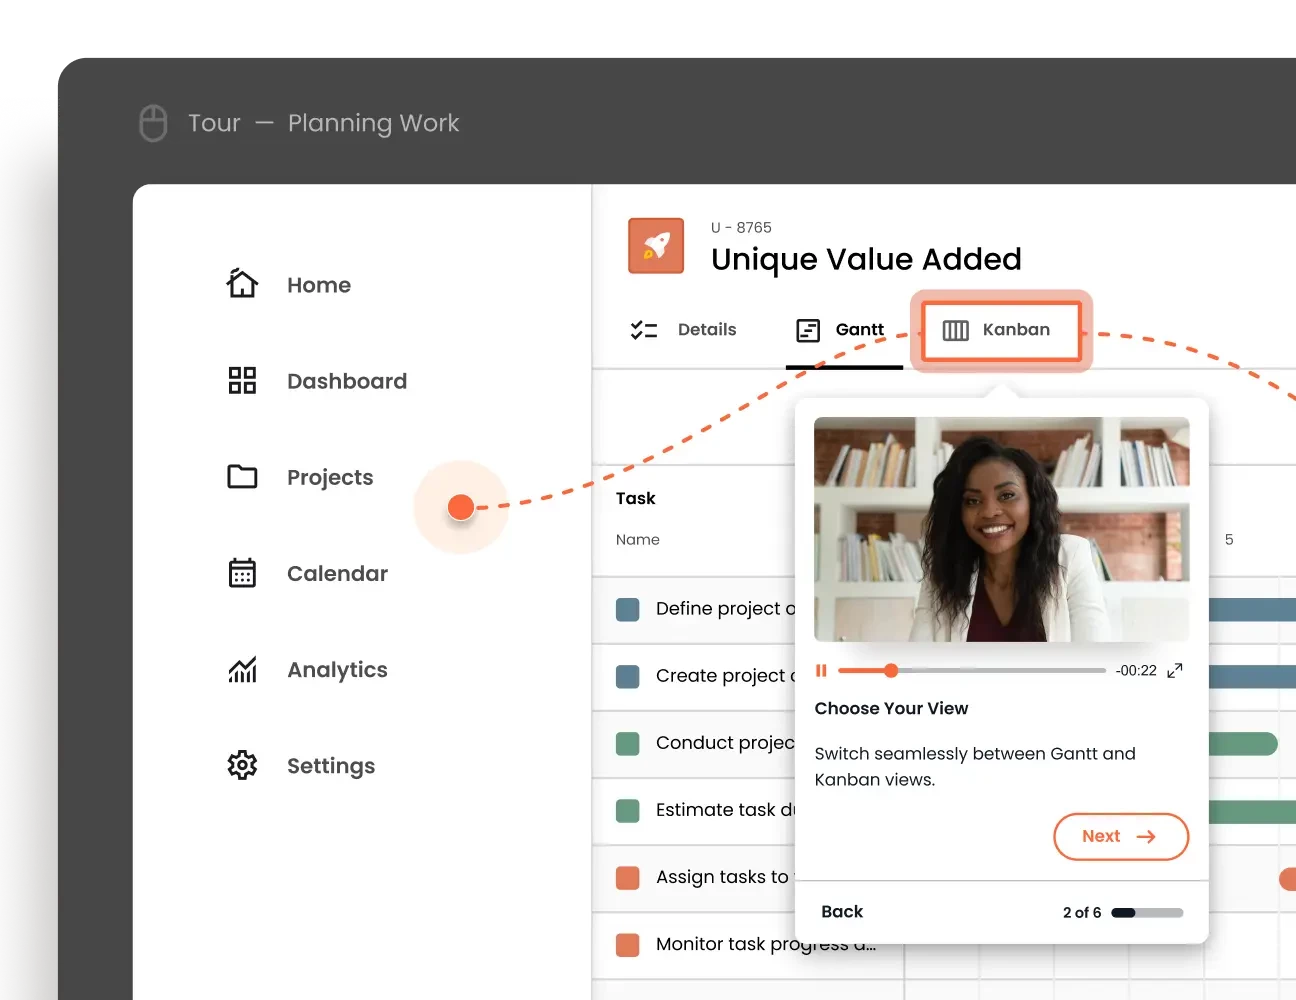Click the orange hotspot dot near Projects

(x=461, y=507)
